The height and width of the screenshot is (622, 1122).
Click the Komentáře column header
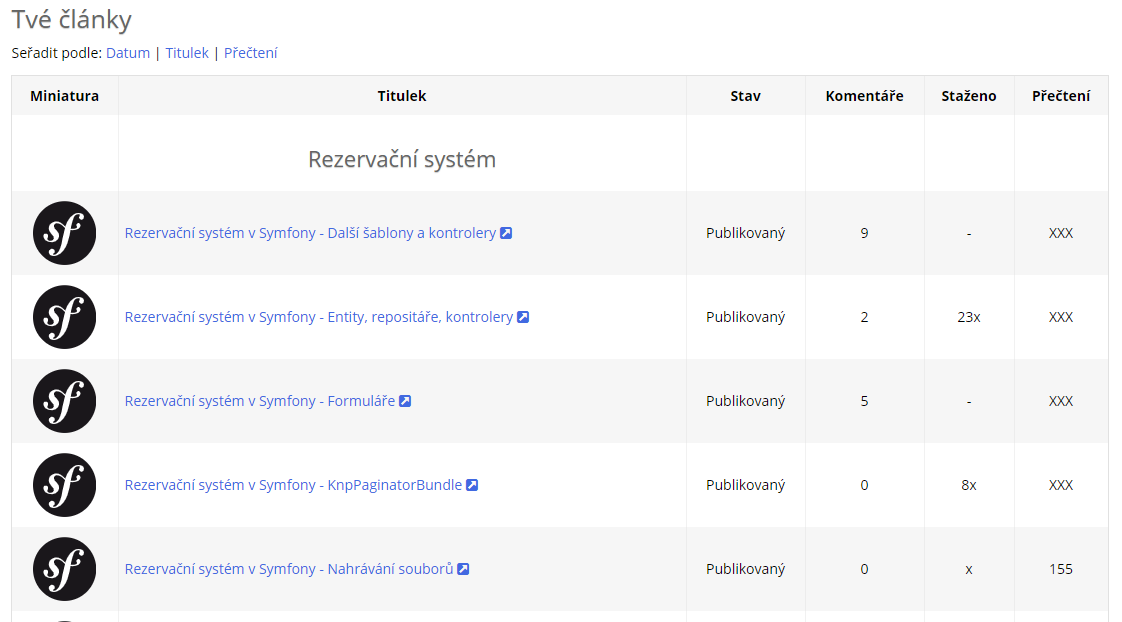(864, 96)
